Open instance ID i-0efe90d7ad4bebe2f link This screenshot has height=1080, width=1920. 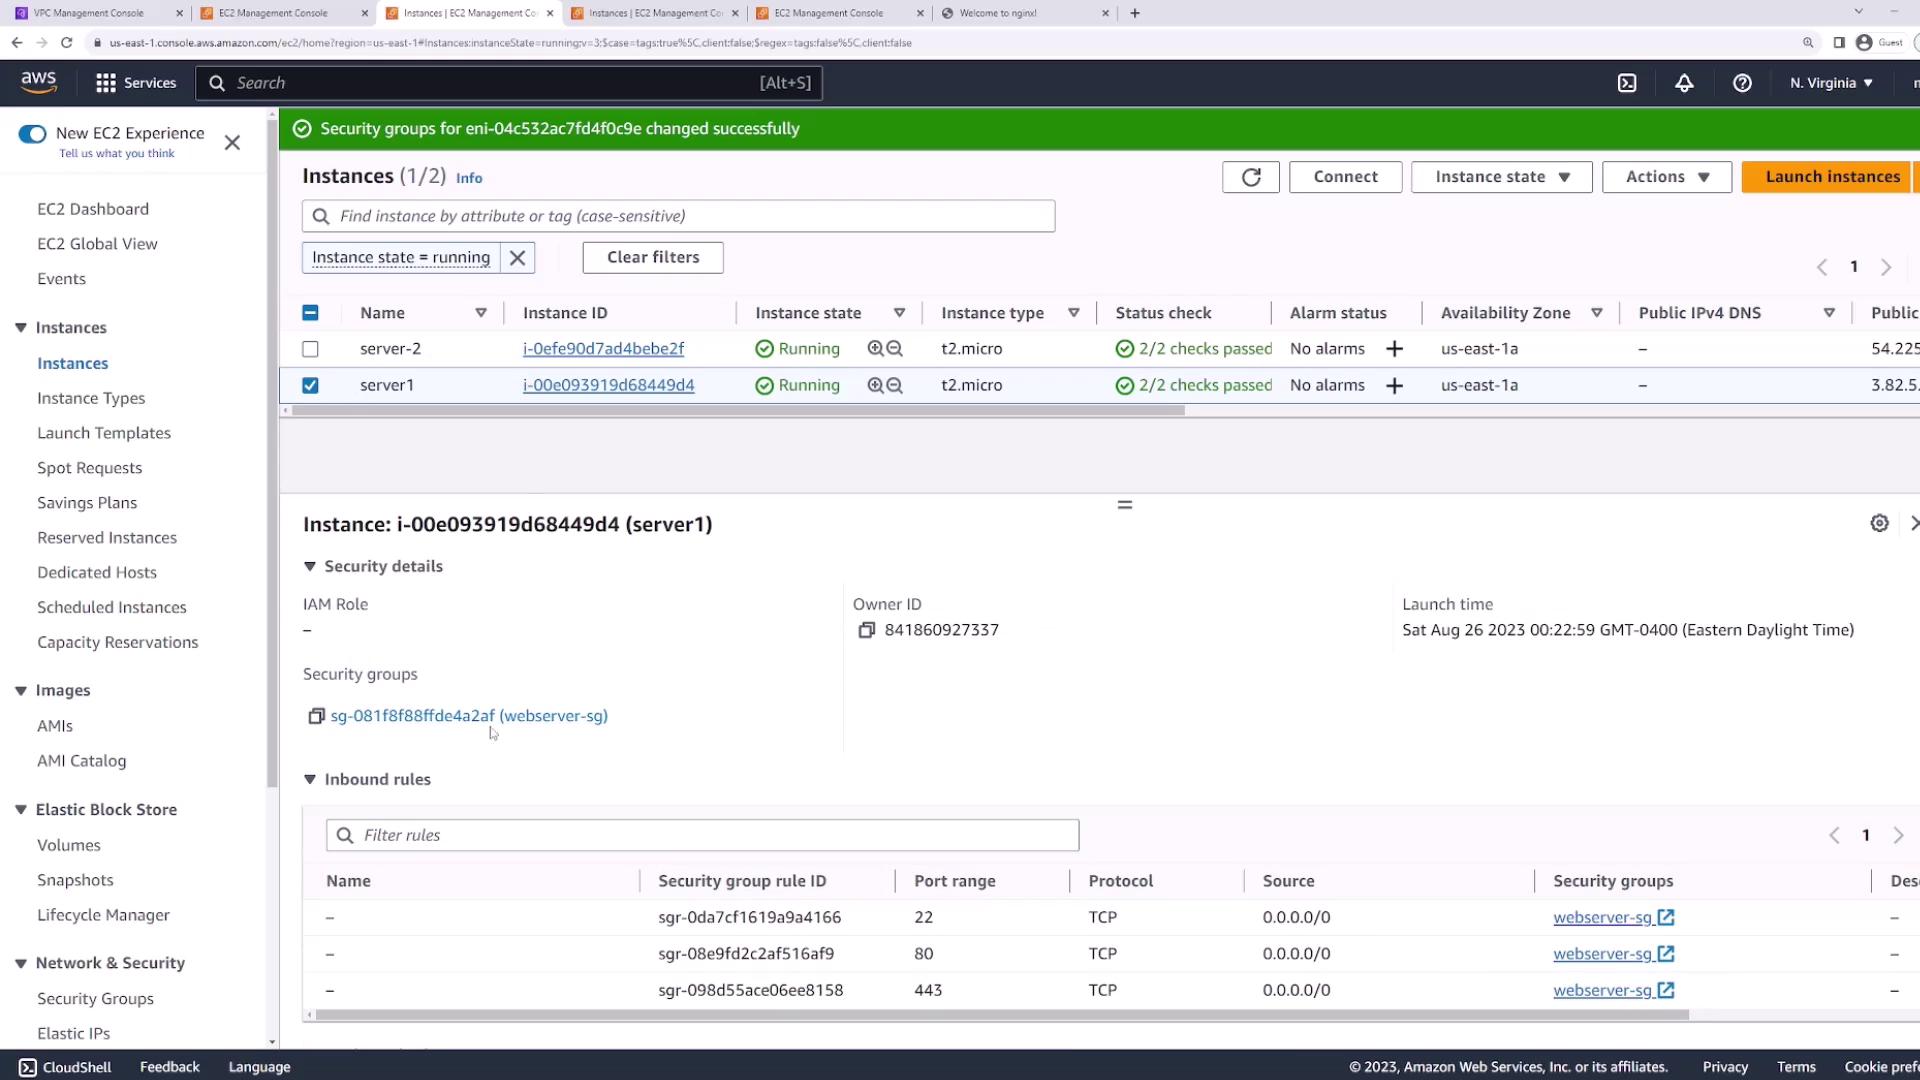click(603, 349)
